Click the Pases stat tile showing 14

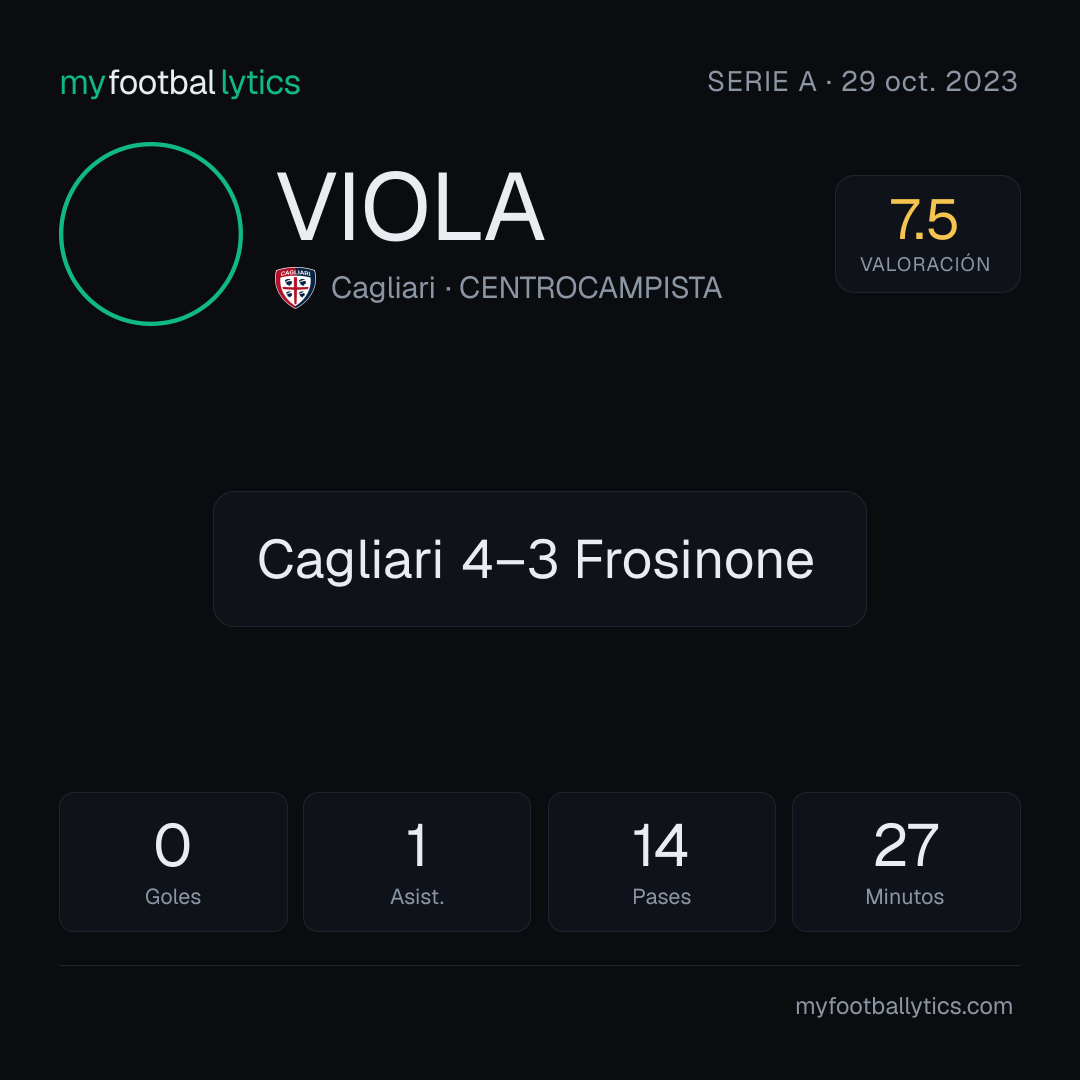(x=661, y=862)
